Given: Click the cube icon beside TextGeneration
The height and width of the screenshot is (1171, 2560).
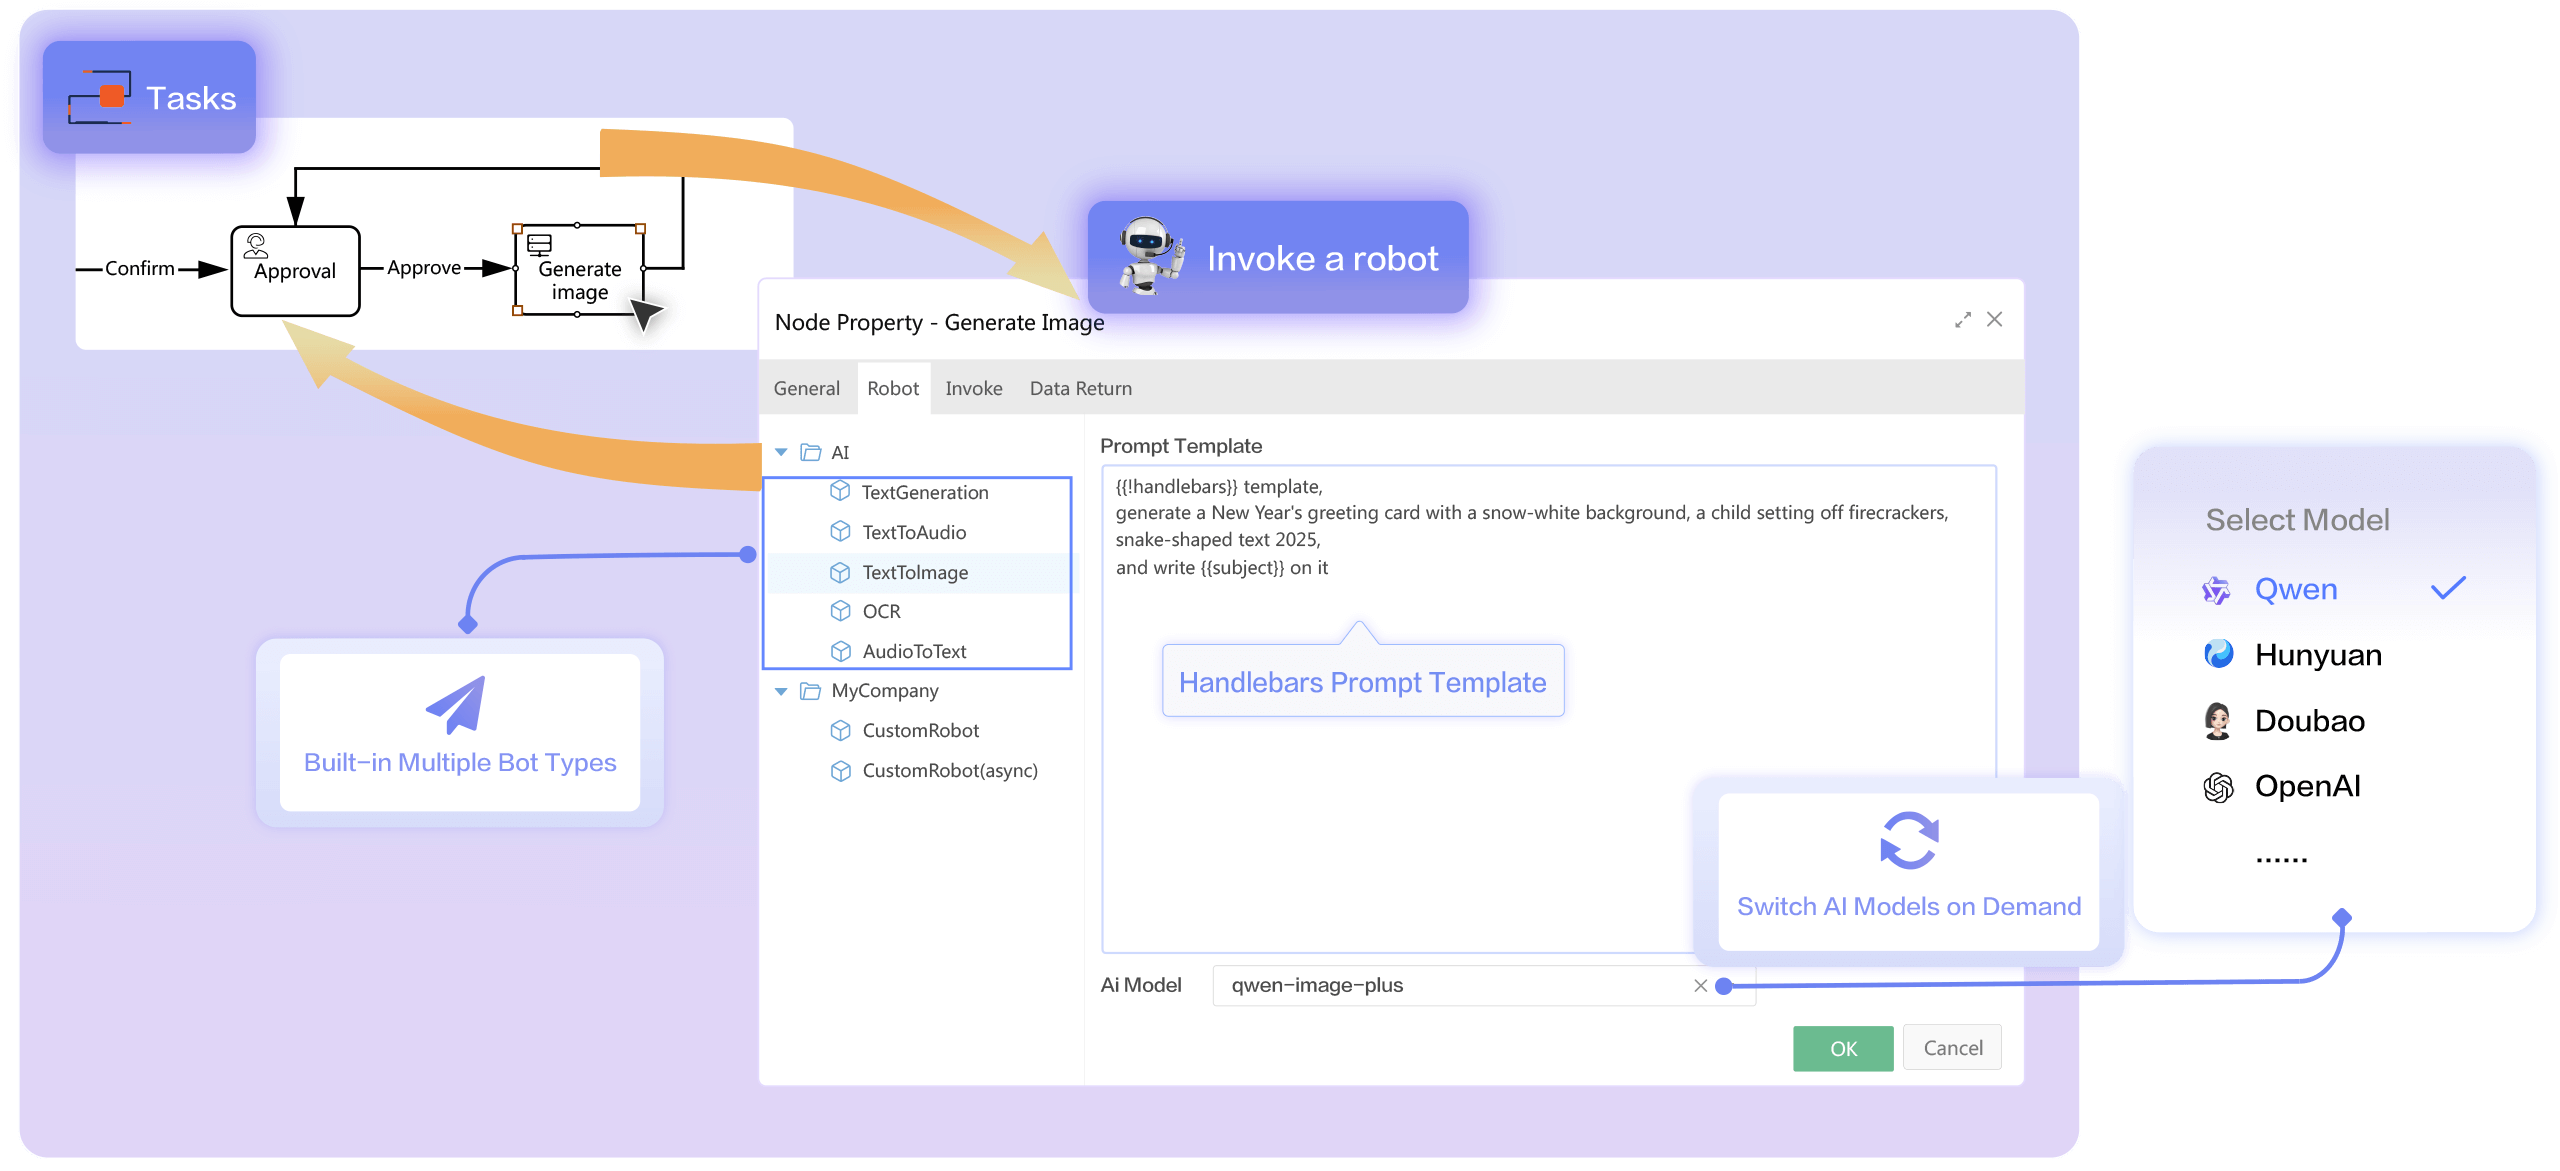Looking at the screenshot, I should (x=840, y=491).
